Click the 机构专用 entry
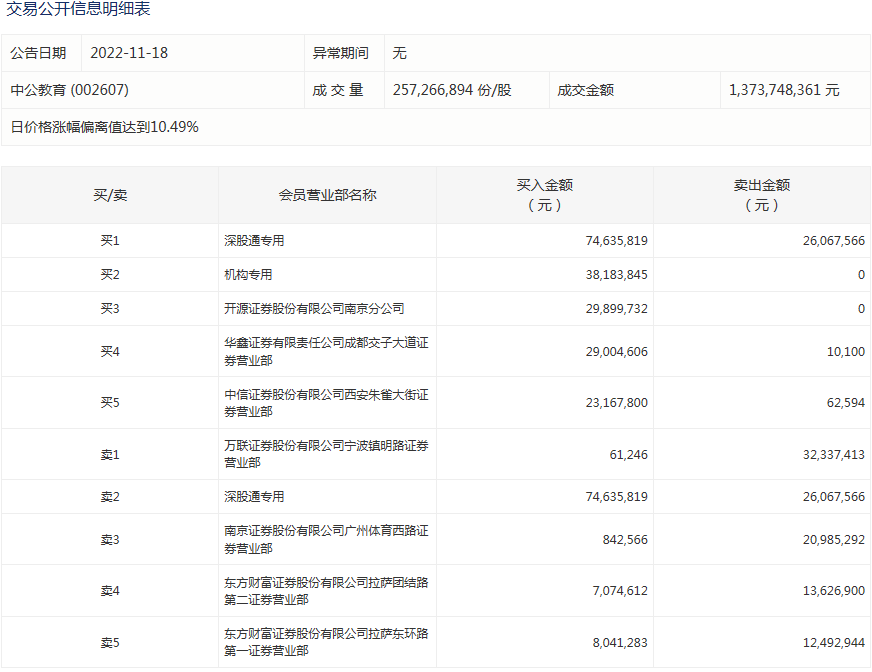Screen dimensions: 872x672 (248, 274)
